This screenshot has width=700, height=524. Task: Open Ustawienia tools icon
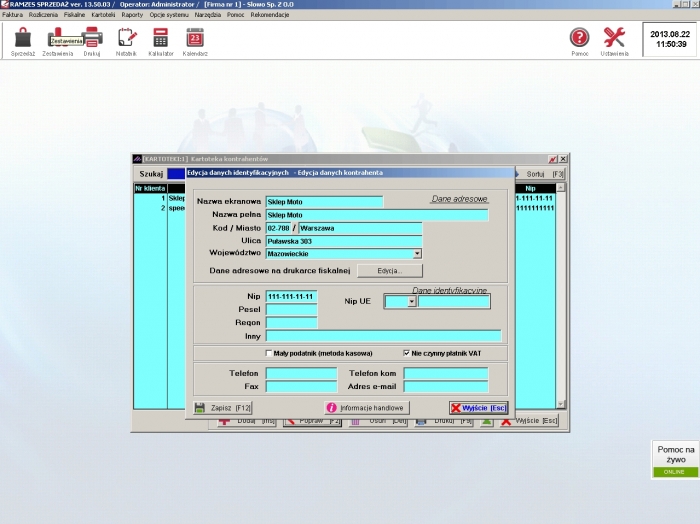(614, 41)
